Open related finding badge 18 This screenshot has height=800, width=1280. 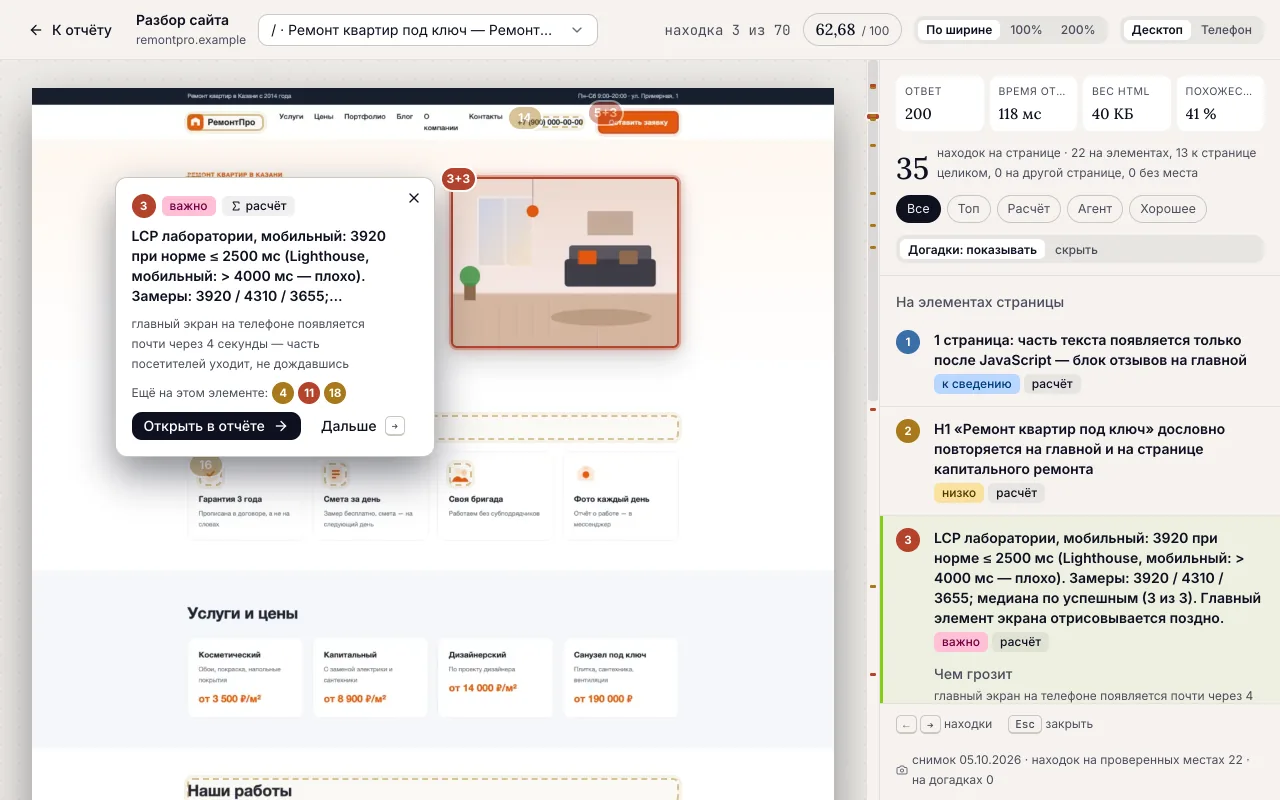click(335, 393)
